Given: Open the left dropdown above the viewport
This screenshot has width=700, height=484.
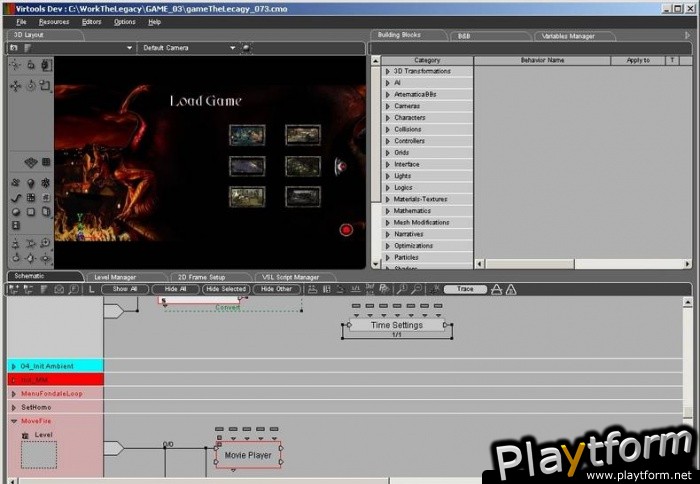Looking at the screenshot, I should (129, 48).
